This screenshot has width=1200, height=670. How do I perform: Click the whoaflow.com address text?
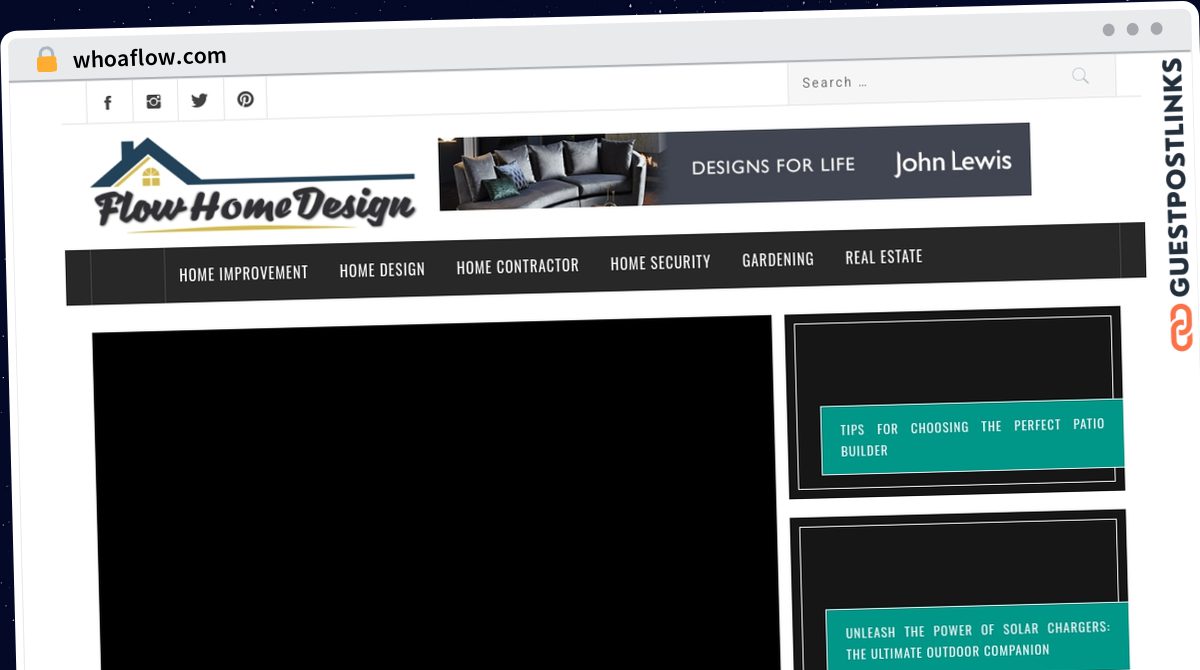(x=150, y=57)
